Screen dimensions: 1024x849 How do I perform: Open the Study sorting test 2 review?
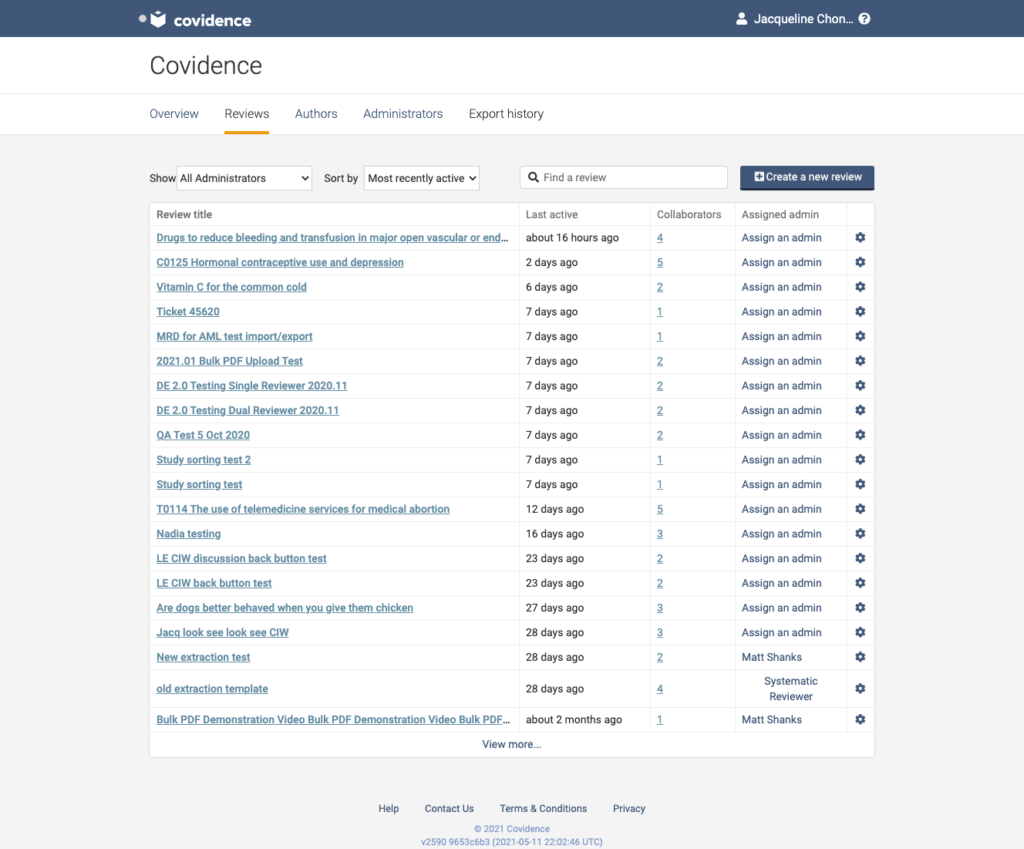pos(204,460)
